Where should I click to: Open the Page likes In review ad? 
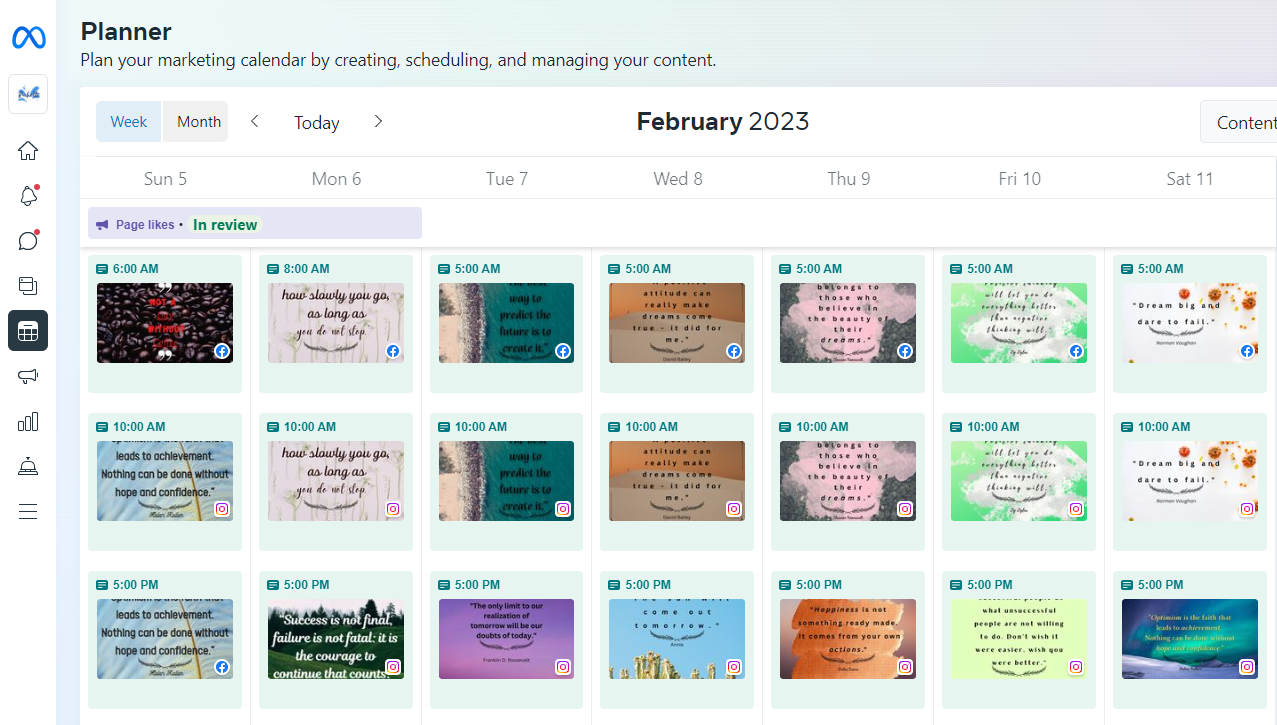pyautogui.click(x=255, y=224)
